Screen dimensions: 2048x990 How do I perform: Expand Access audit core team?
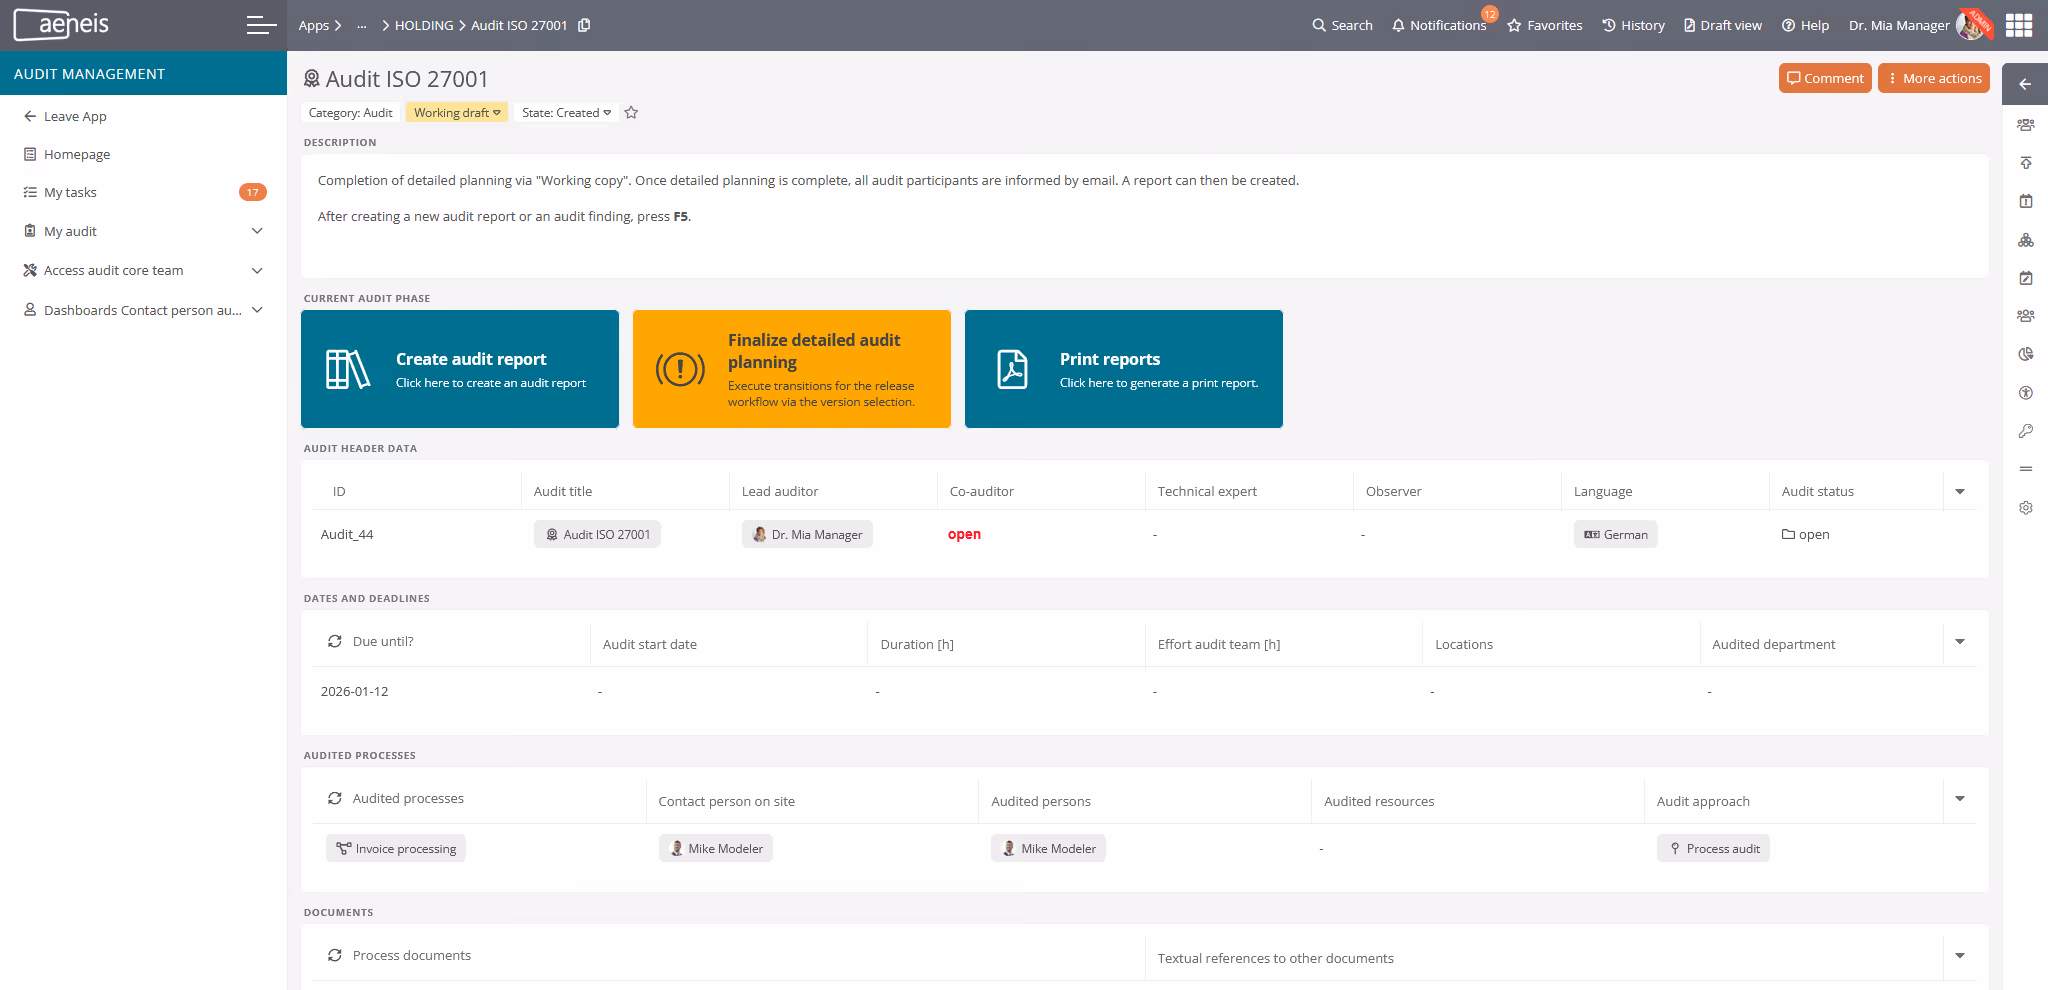pos(257,270)
